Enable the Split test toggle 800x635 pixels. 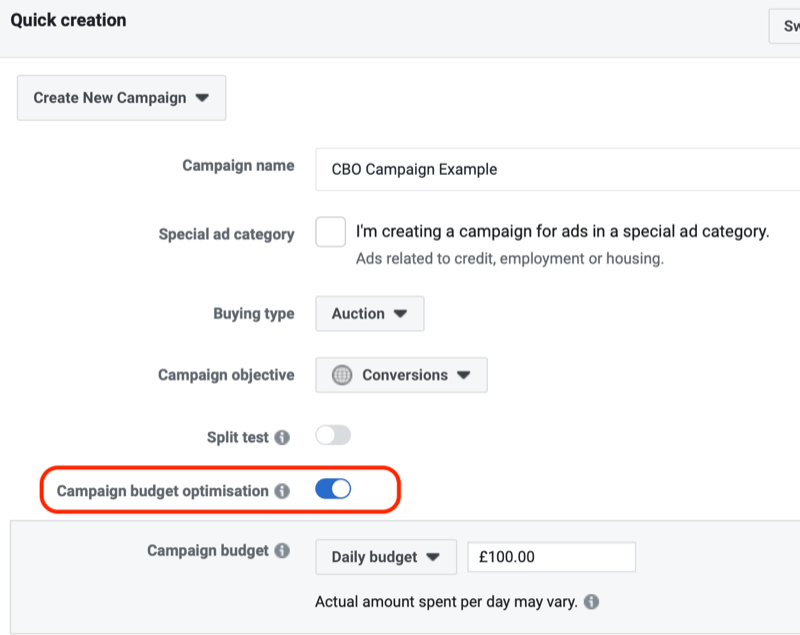click(333, 436)
